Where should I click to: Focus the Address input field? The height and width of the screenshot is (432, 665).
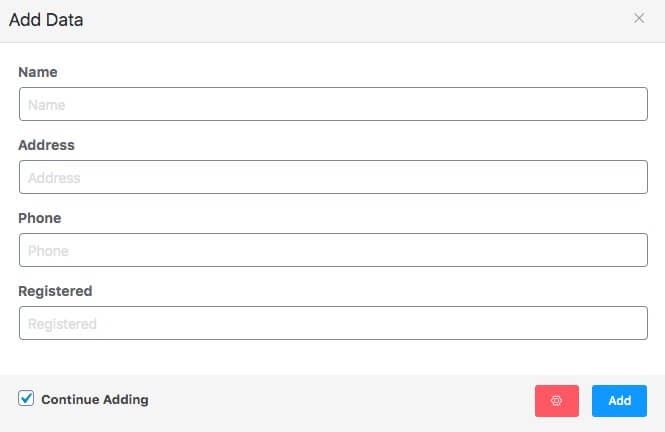pyautogui.click(x=333, y=177)
